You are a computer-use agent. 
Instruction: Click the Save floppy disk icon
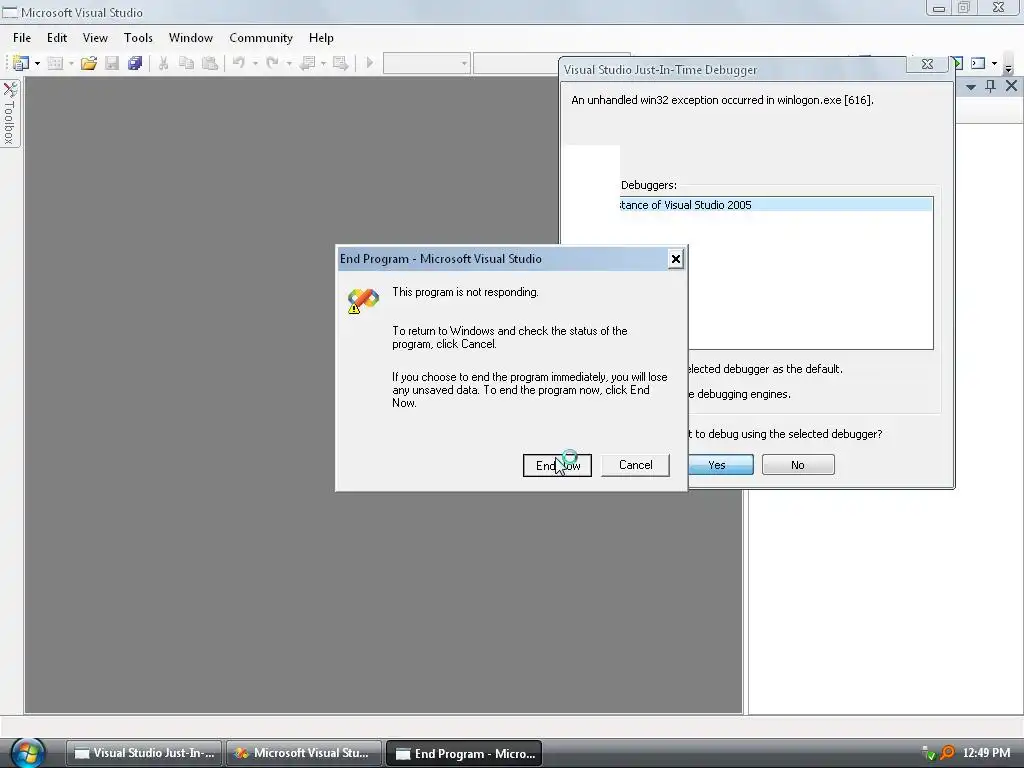(112, 63)
